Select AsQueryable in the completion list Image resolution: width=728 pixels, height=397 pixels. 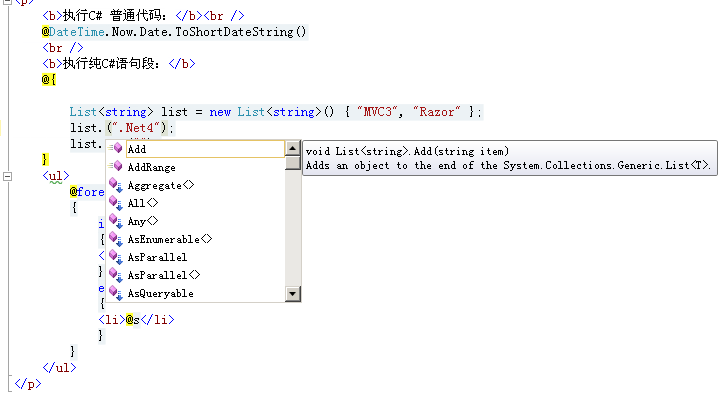coord(160,293)
